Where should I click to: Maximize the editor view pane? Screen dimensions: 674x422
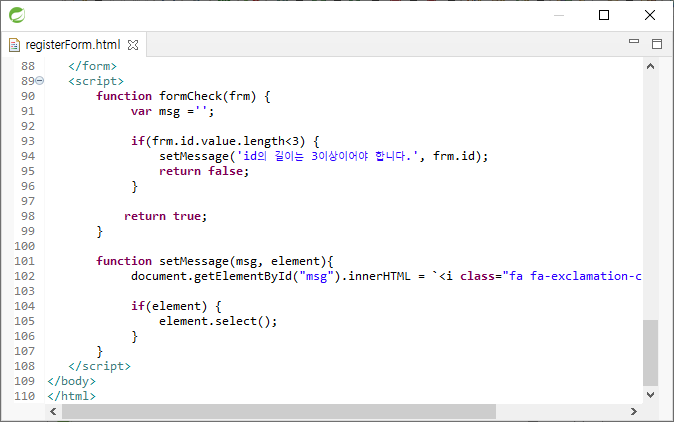[657, 43]
